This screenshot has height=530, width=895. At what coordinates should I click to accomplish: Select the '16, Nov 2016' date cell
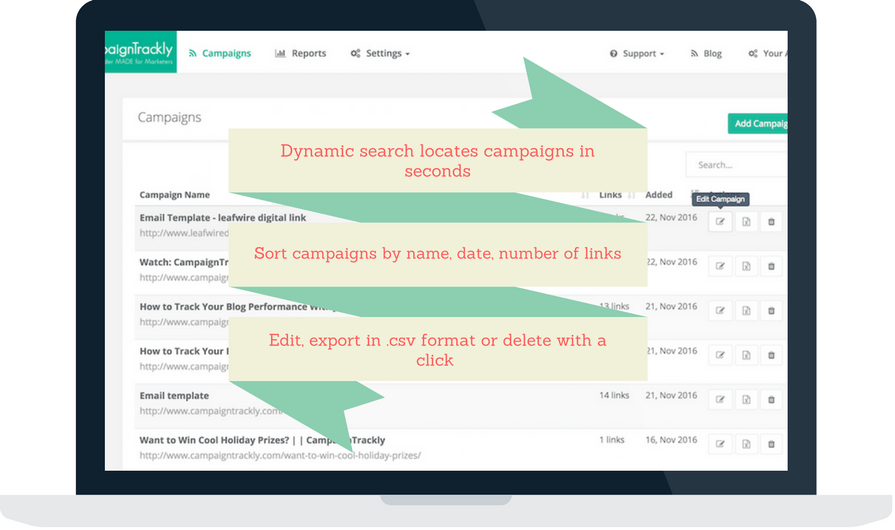(x=671, y=440)
